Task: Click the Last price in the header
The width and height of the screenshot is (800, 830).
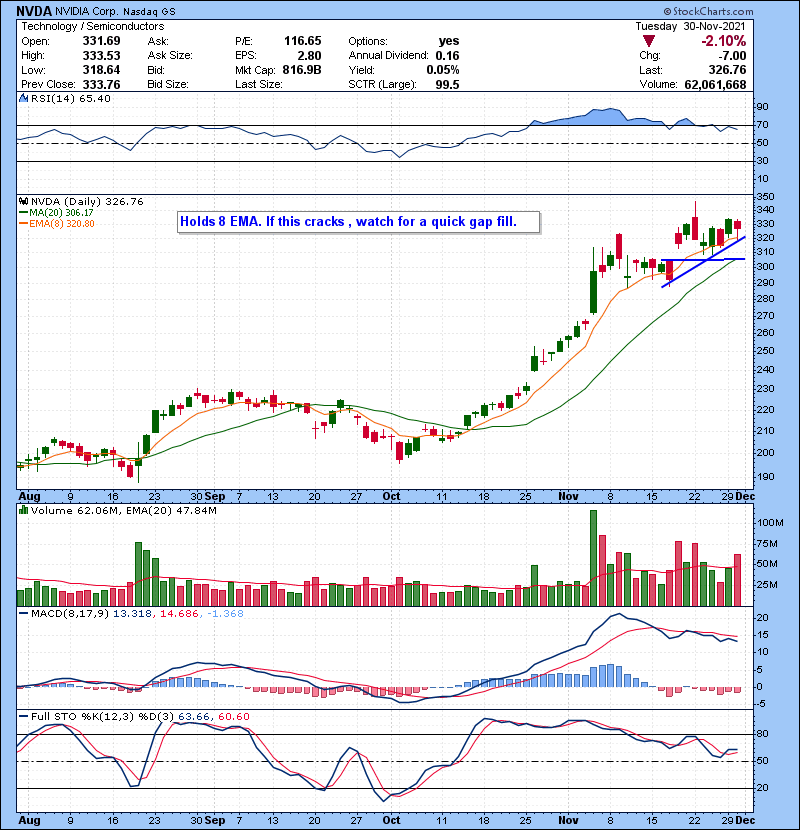Action: point(727,70)
